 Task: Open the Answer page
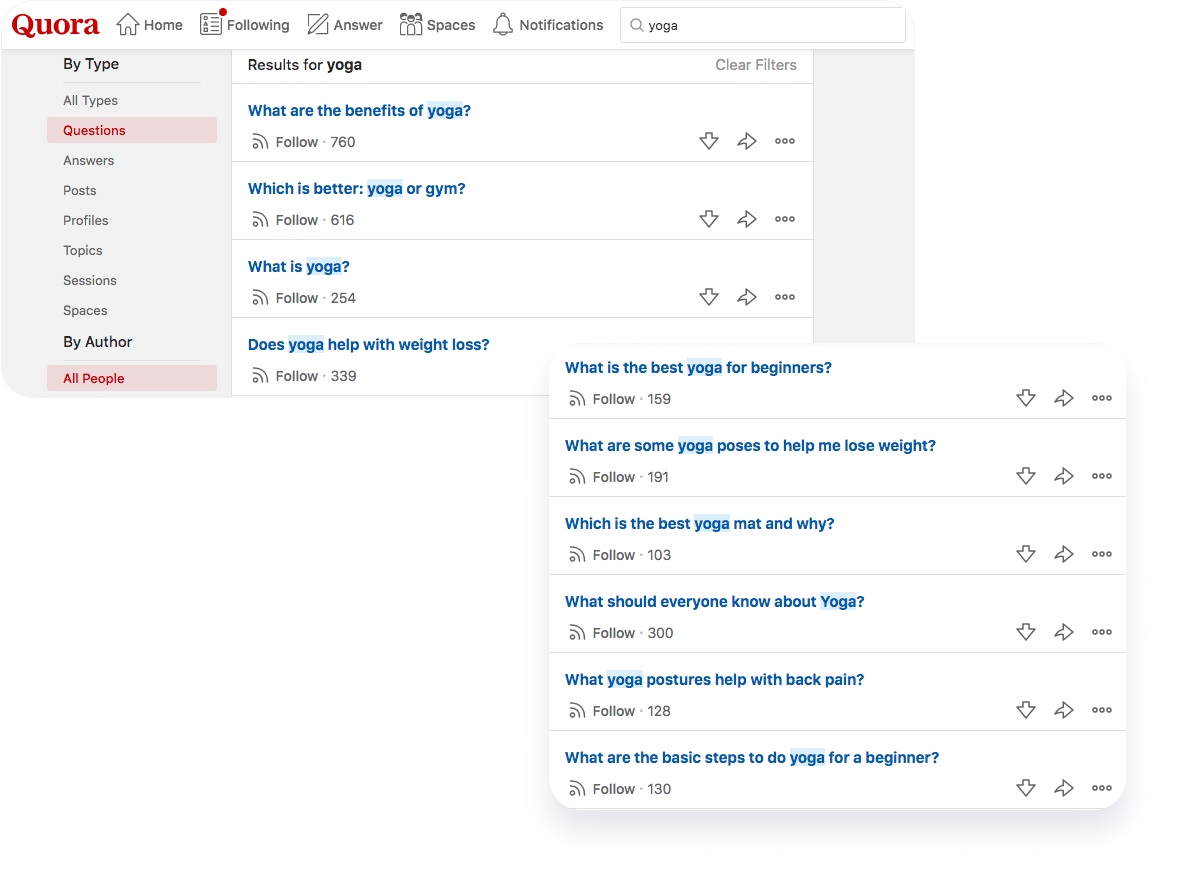pyautogui.click(x=345, y=25)
